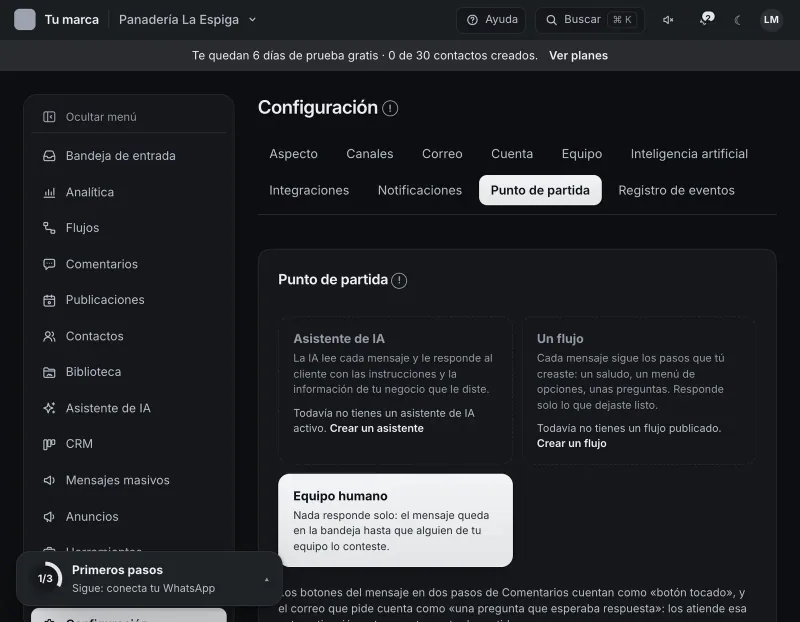Select the Equipo humano option card
Screen dimensions: 800x622
[x=395, y=520]
